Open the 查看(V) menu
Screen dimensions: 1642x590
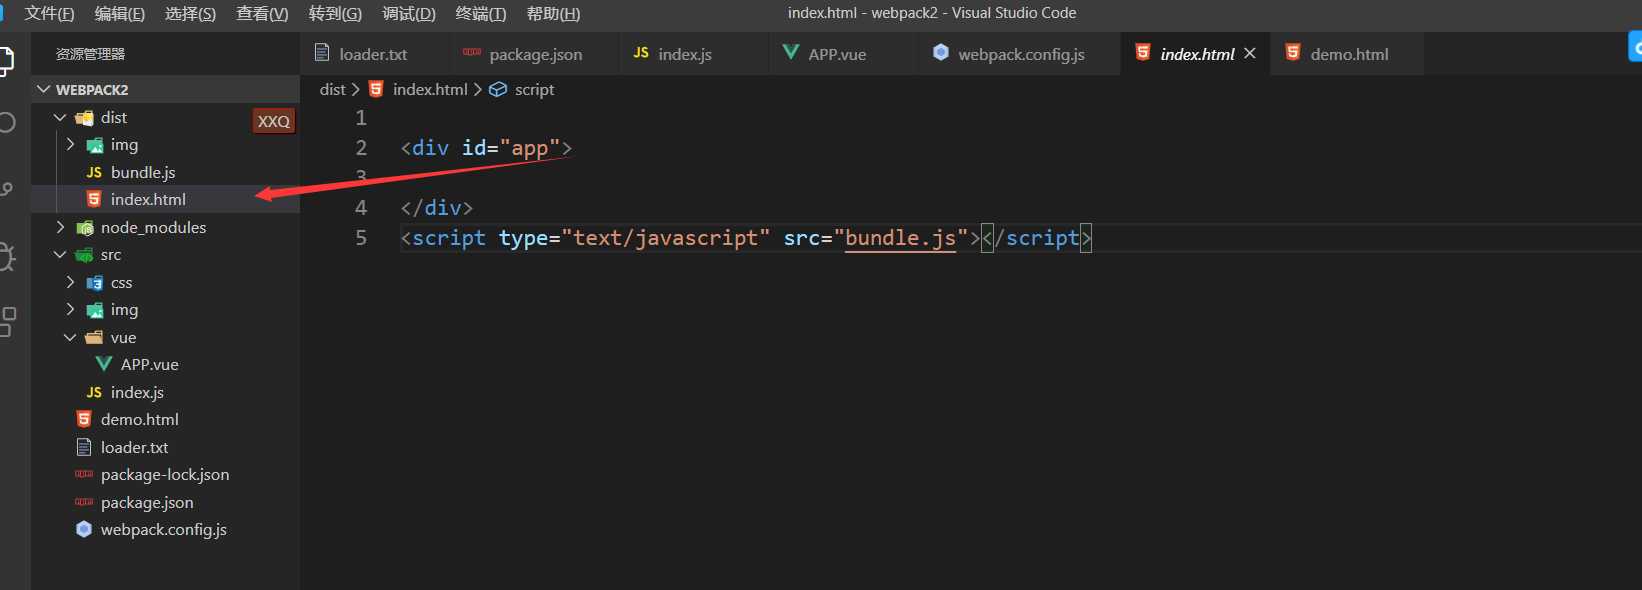pyautogui.click(x=262, y=13)
